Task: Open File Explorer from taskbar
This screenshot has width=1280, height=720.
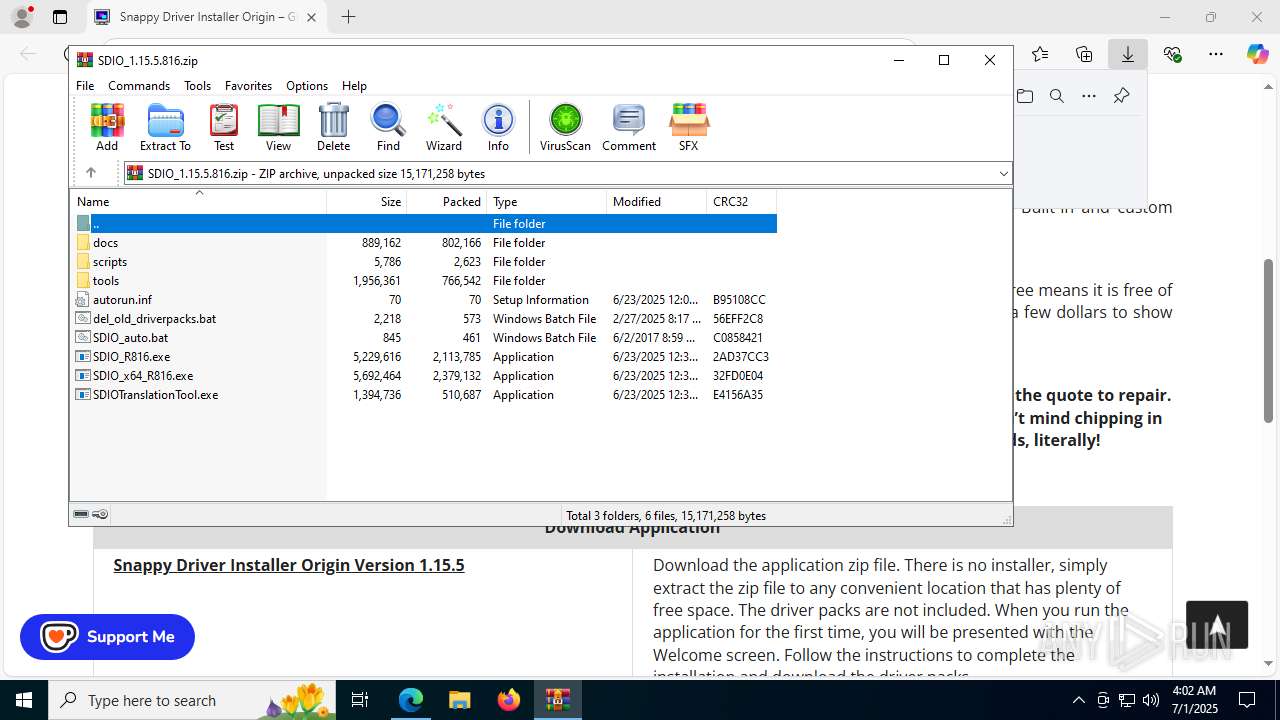Action: pos(459,700)
